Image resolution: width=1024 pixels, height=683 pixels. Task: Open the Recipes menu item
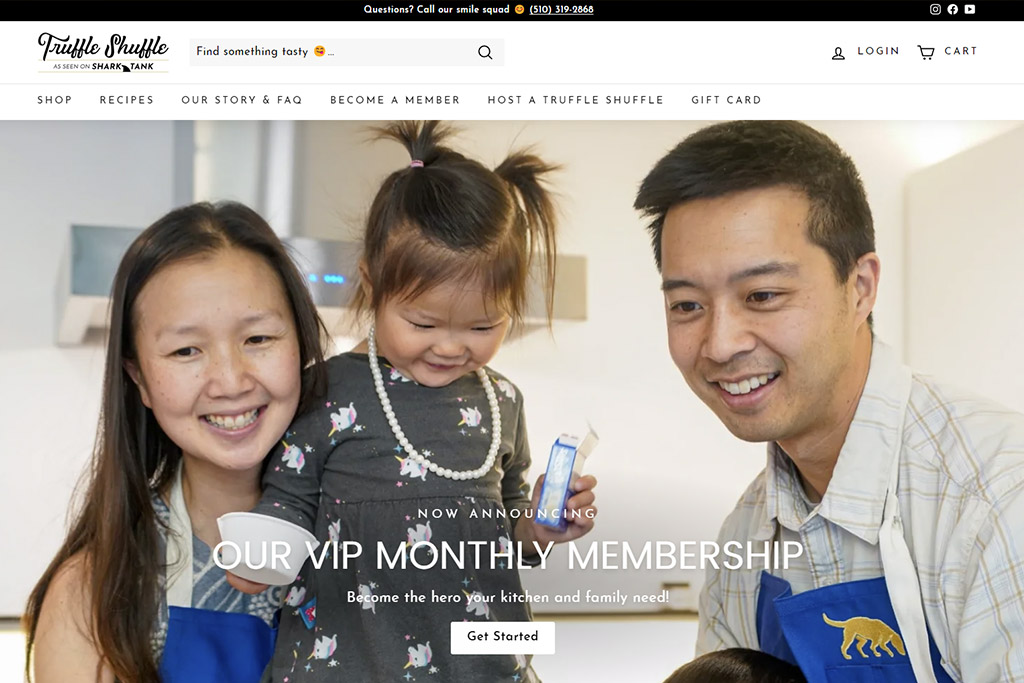tap(127, 100)
